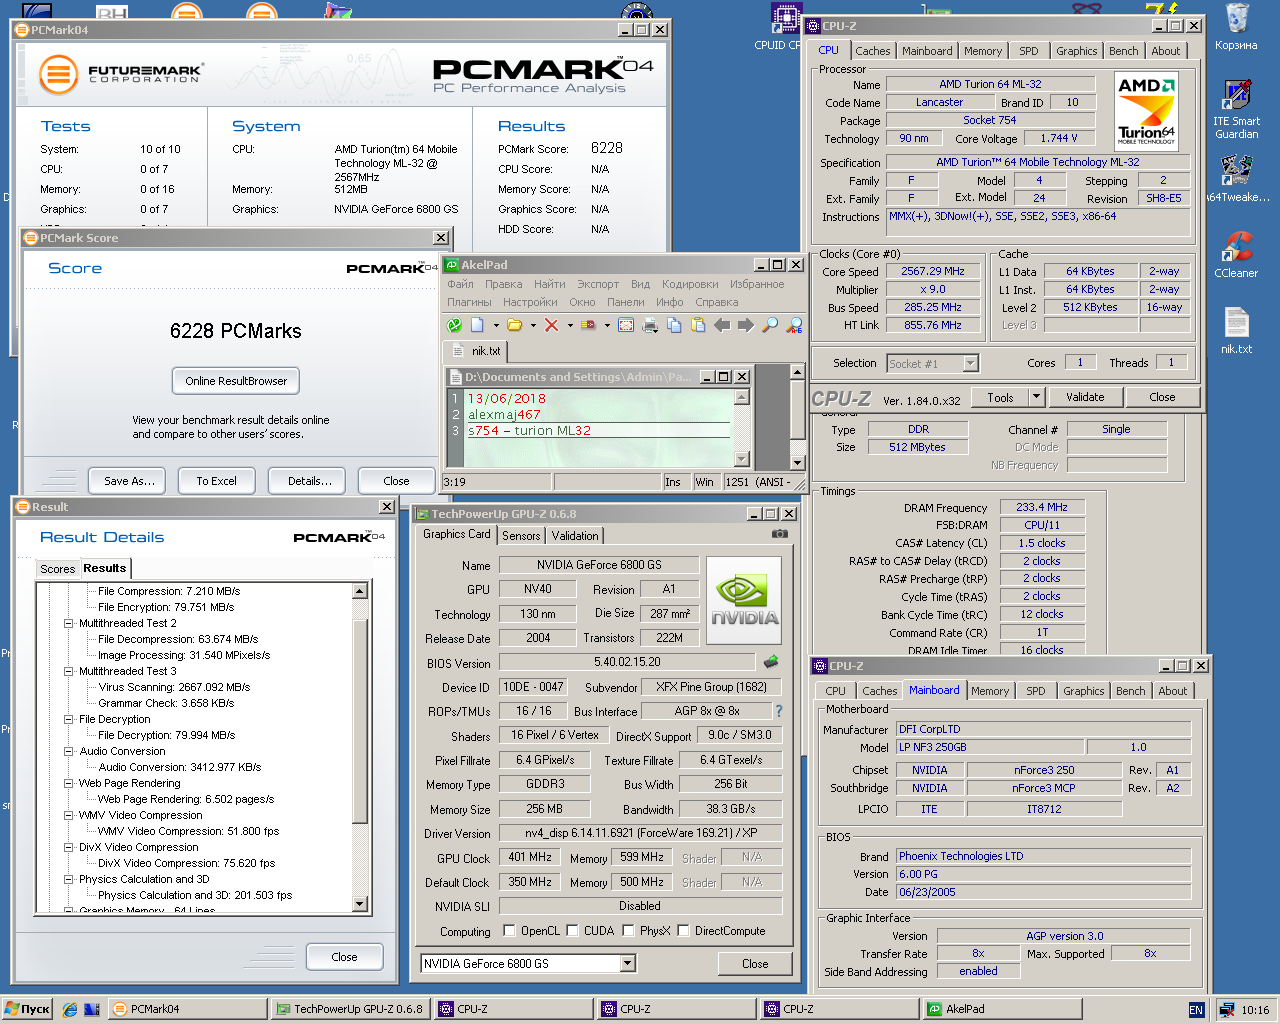
Task: Collapse the Web Page Rendering tree node
Action: click(x=69, y=783)
